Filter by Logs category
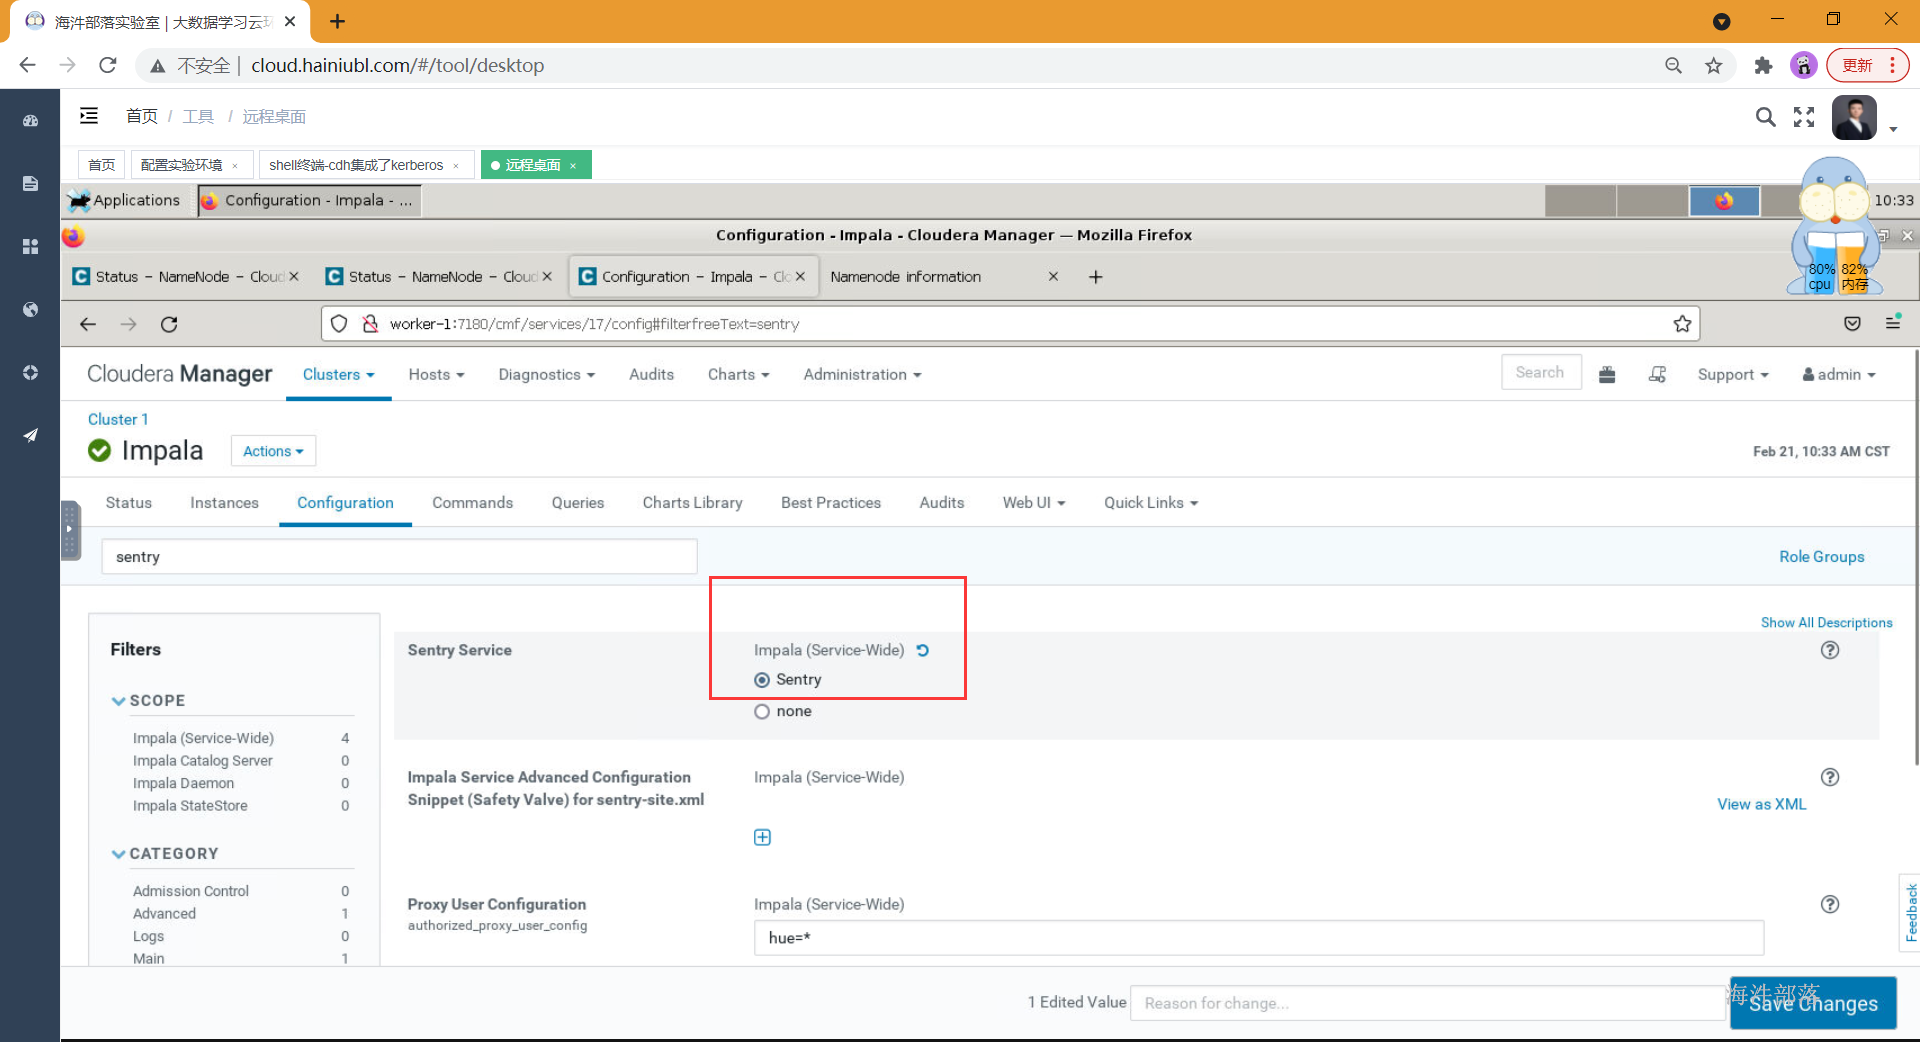1920x1042 pixels. coord(148,936)
